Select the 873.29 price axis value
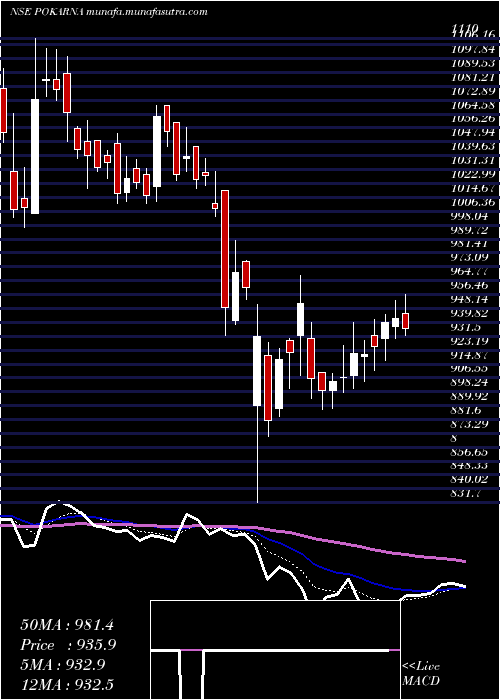Image resolution: width=500 pixels, height=700 pixels. pyautogui.click(x=471, y=424)
